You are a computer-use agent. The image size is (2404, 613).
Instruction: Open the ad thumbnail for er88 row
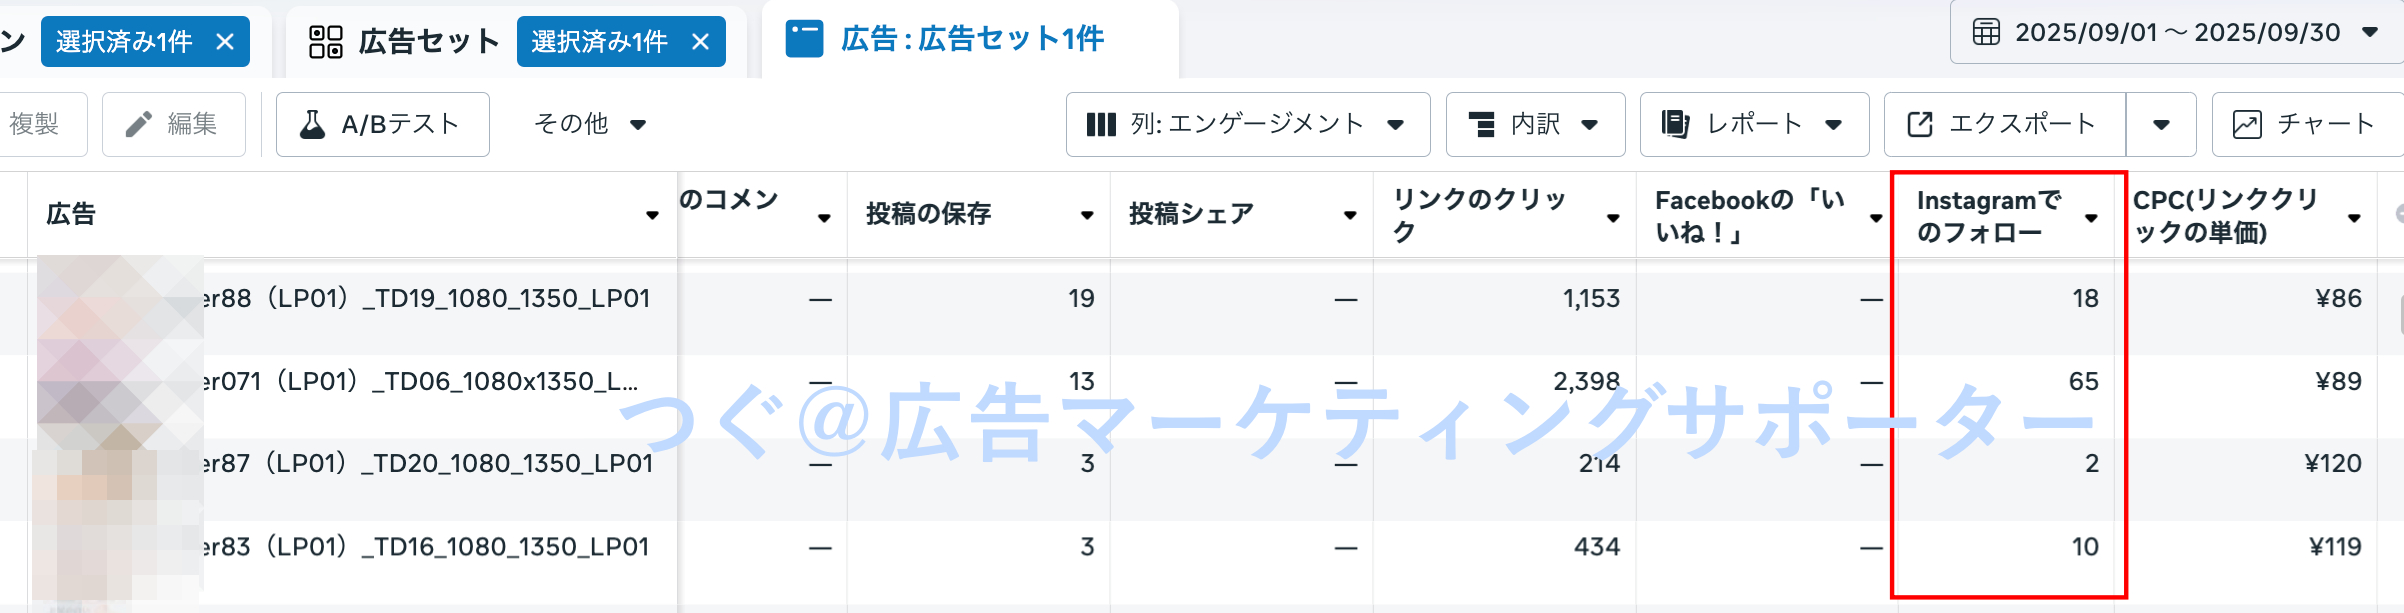[120, 300]
